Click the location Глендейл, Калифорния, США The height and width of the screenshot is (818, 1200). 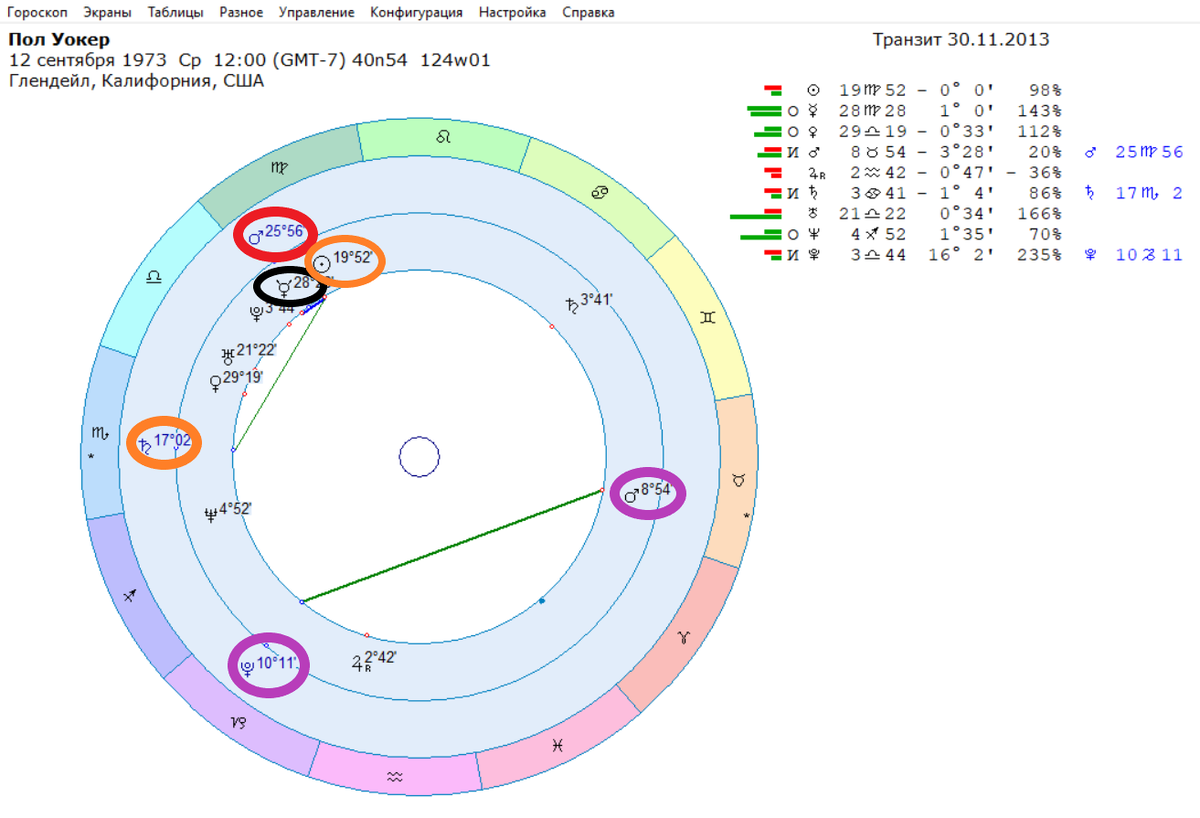pyautogui.click(x=136, y=81)
